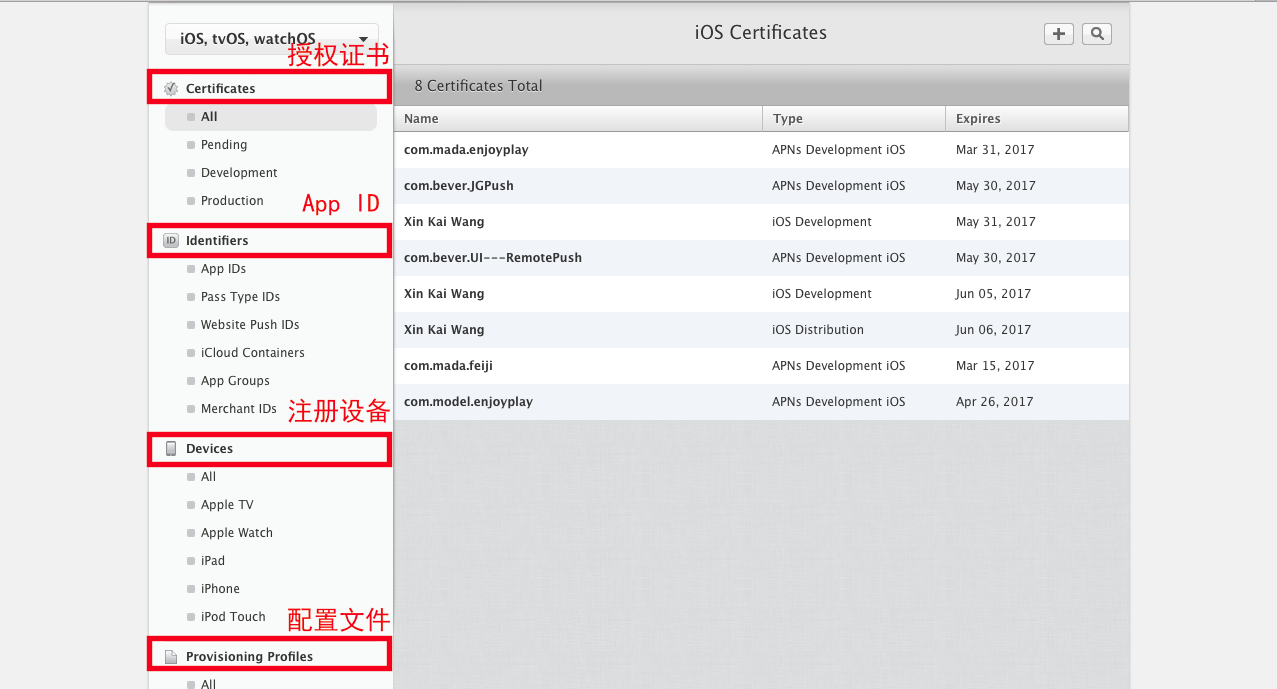Image resolution: width=1277 pixels, height=689 pixels.
Task: Click the Devices phone icon
Action: (x=171, y=448)
